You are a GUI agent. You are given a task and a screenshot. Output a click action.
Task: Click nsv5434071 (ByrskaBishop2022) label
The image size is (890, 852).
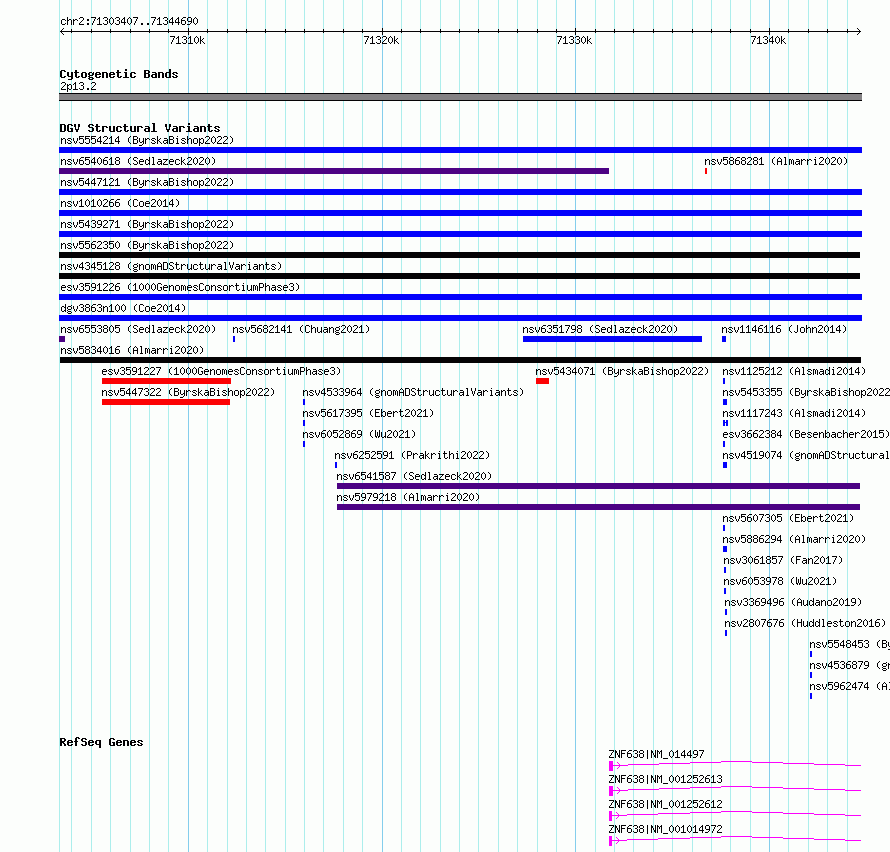pyautogui.click(x=622, y=371)
